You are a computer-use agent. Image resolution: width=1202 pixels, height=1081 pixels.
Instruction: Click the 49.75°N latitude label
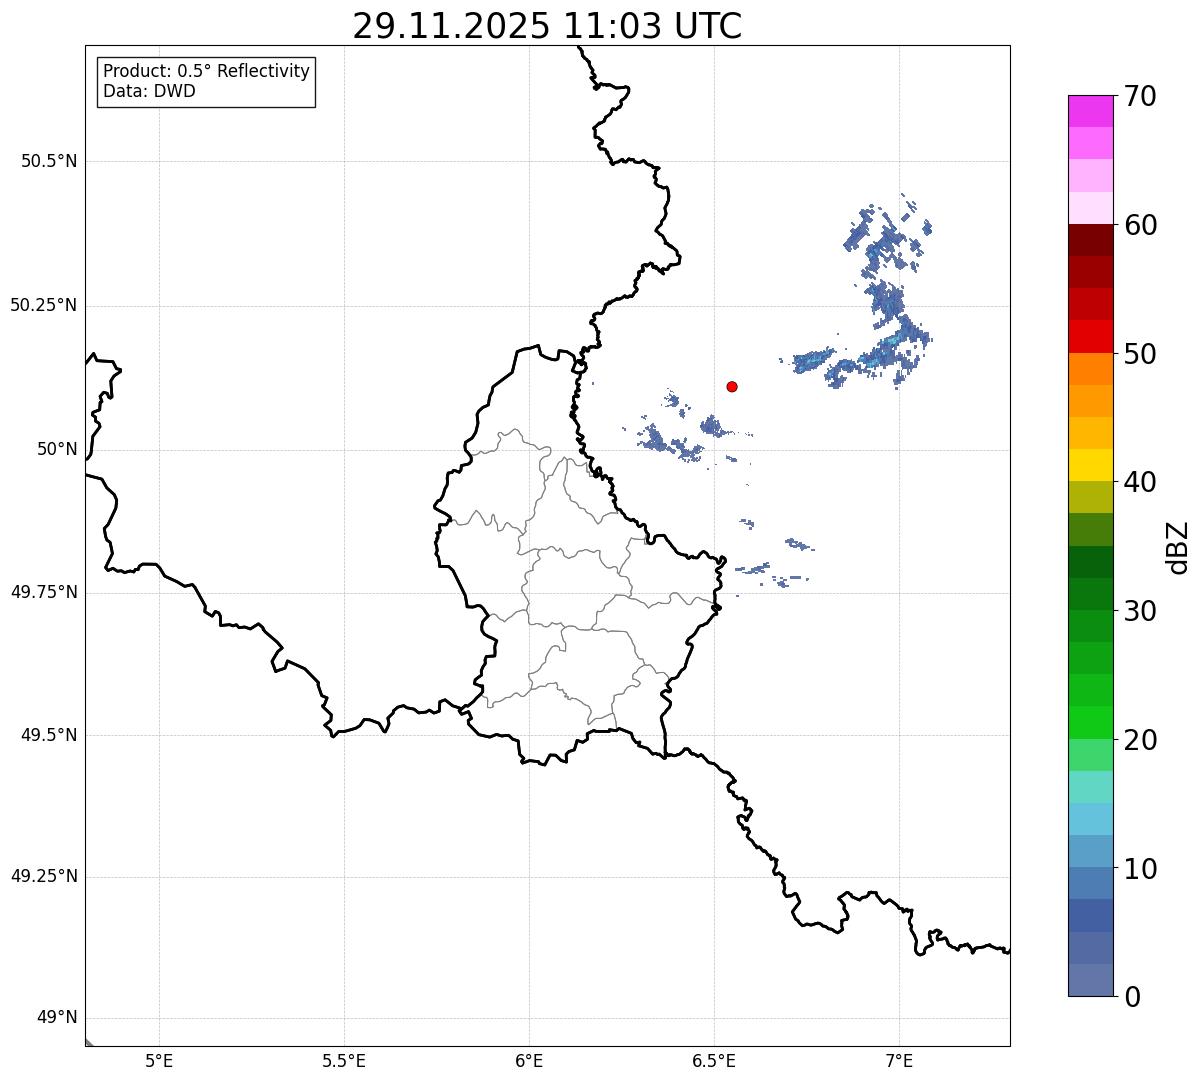(43, 592)
